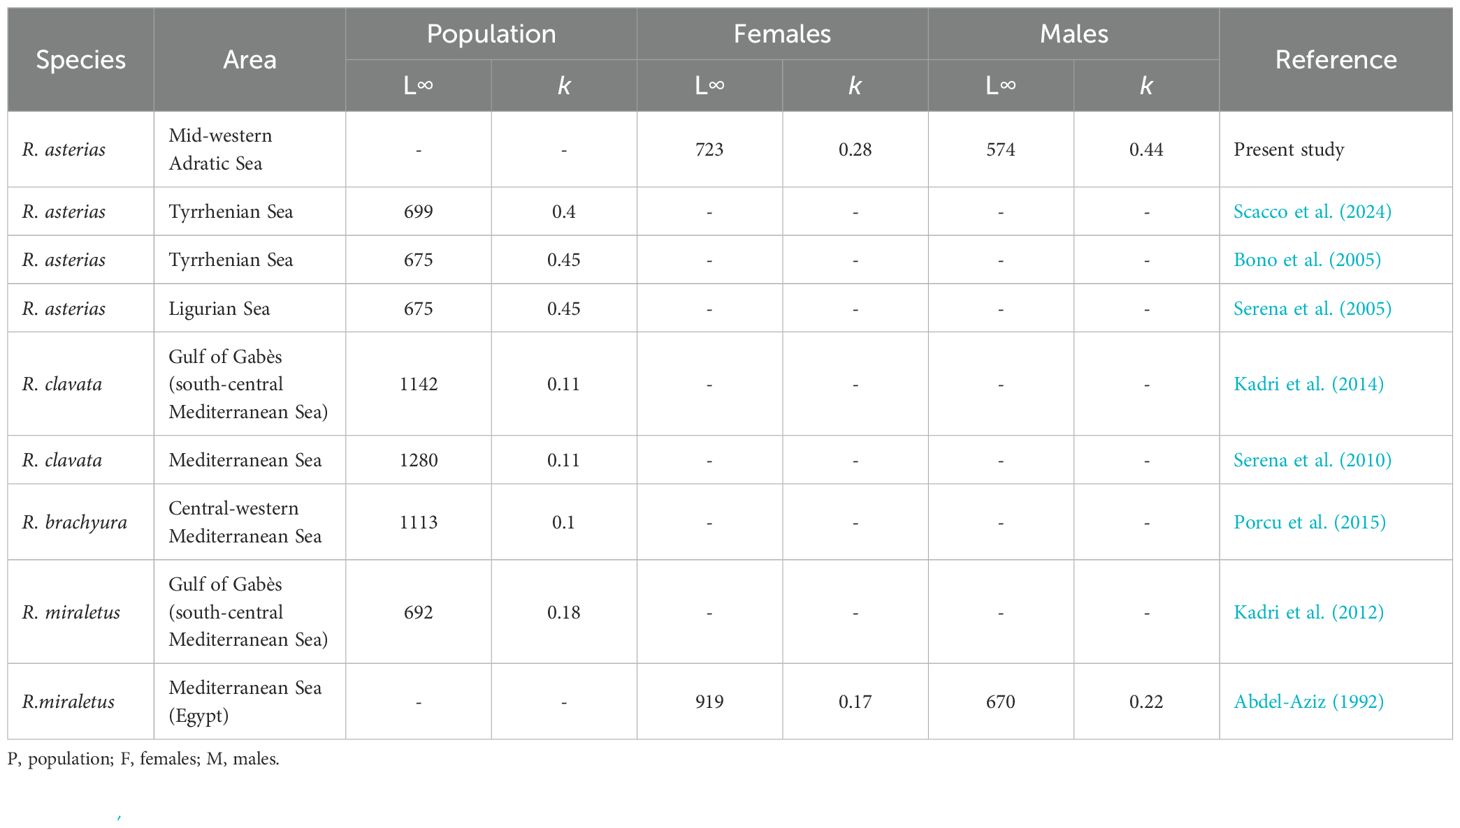The width and height of the screenshot is (1460, 828).
Task: Select the Area column header
Action: [x=250, y=60]
